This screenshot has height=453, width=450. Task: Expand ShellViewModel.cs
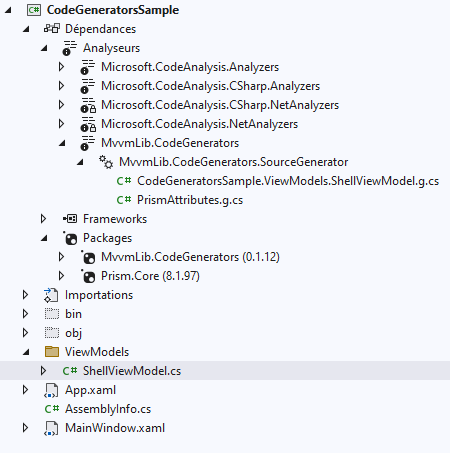[x=43, y=371]
